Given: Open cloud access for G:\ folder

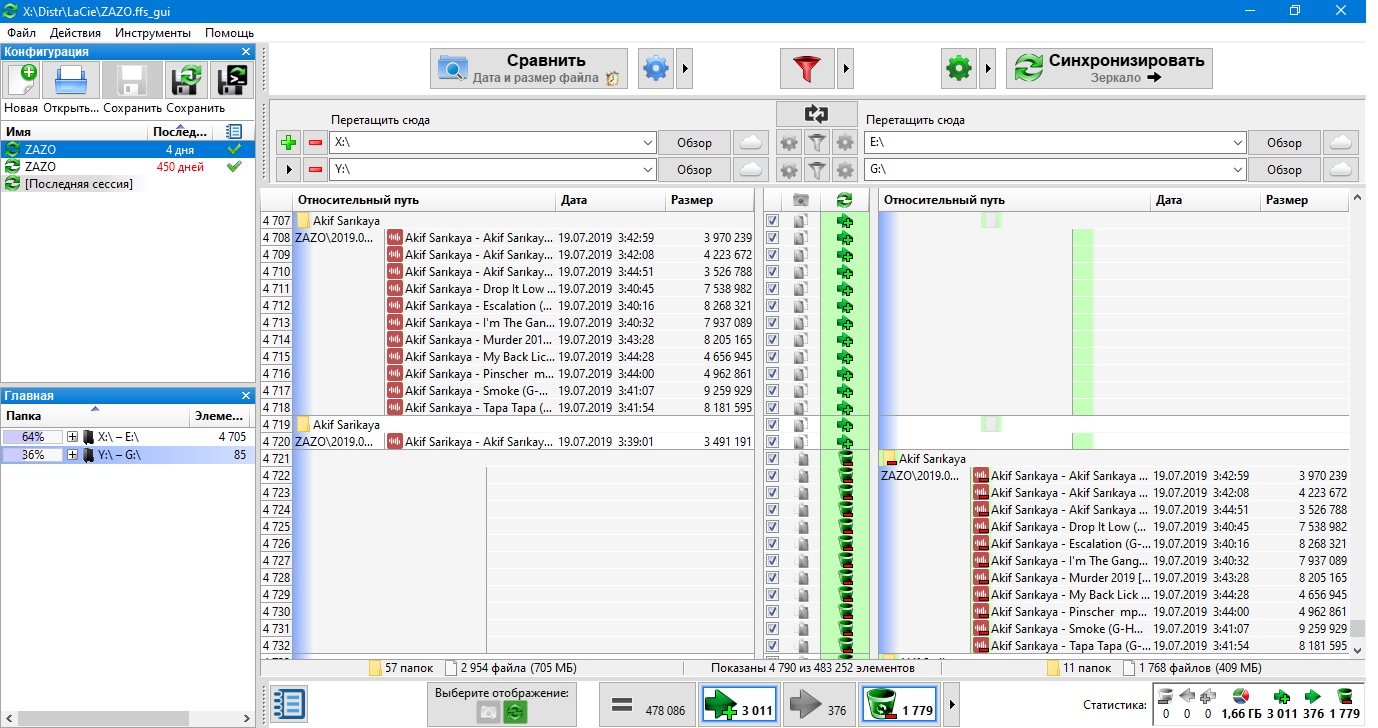Looking at the screenshot, I should [1341, 170].
